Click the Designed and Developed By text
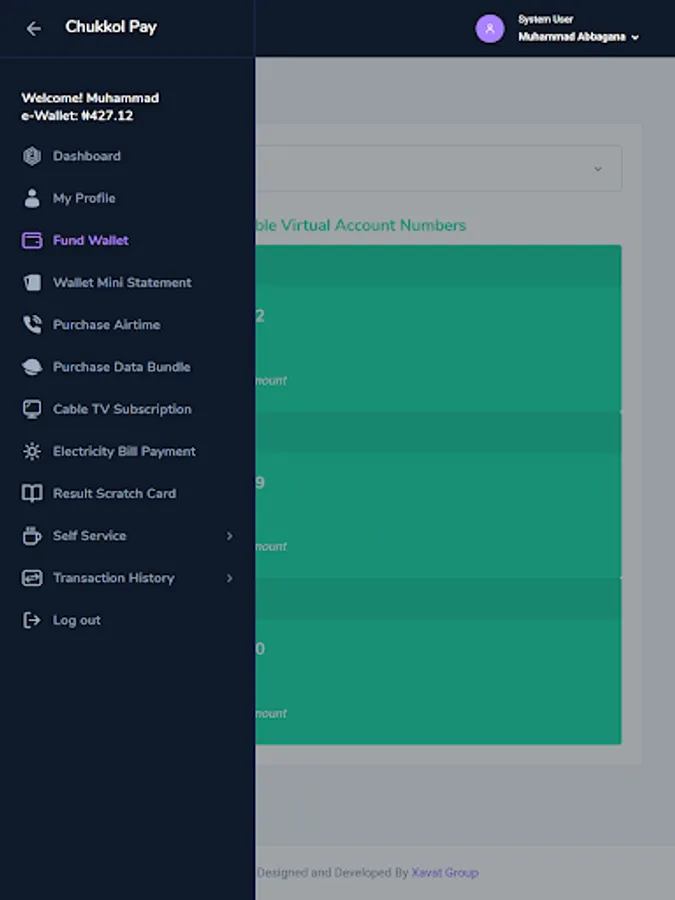This screenshot has height=900, width=675. tap(332, 872)
